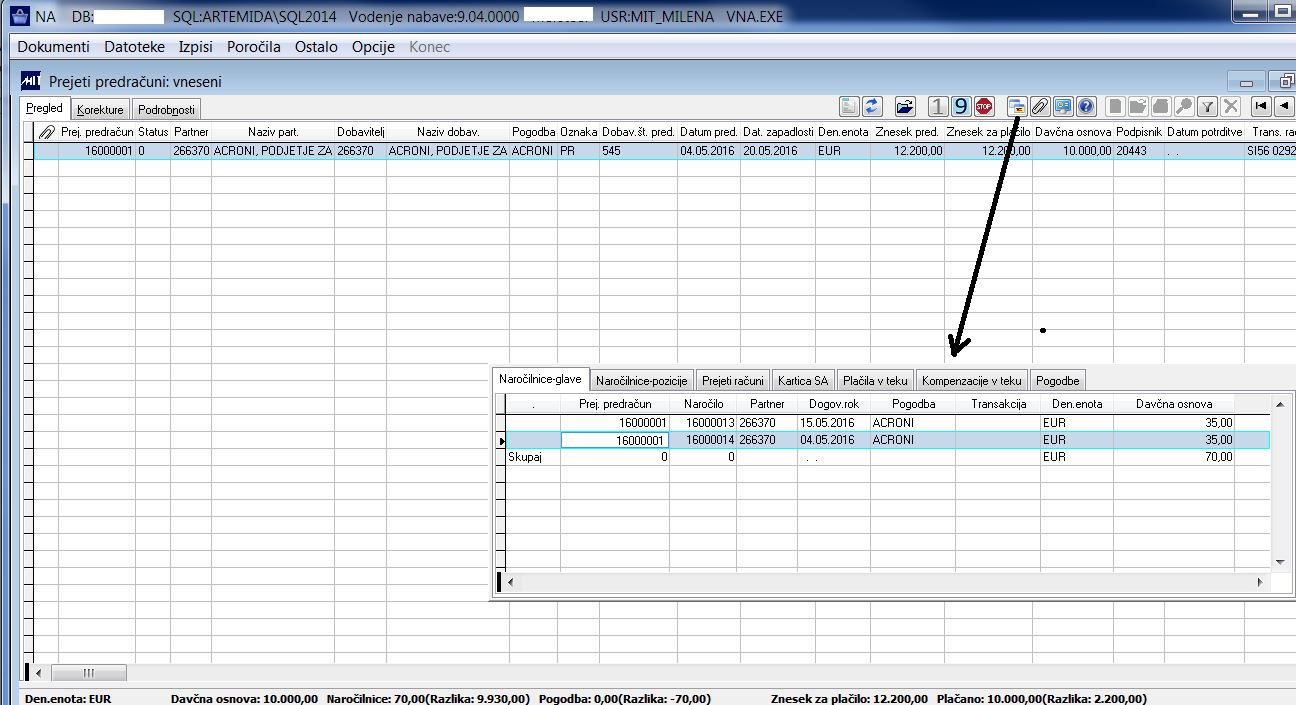Open the Poročila menu

254,47
